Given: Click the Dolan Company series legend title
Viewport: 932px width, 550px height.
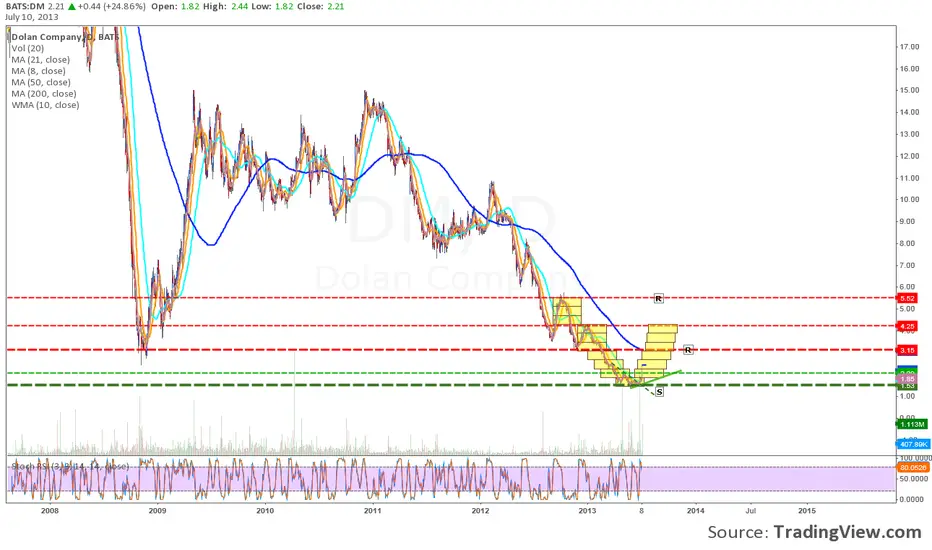Looking at the screenshot, I should (x=65, y=37).
